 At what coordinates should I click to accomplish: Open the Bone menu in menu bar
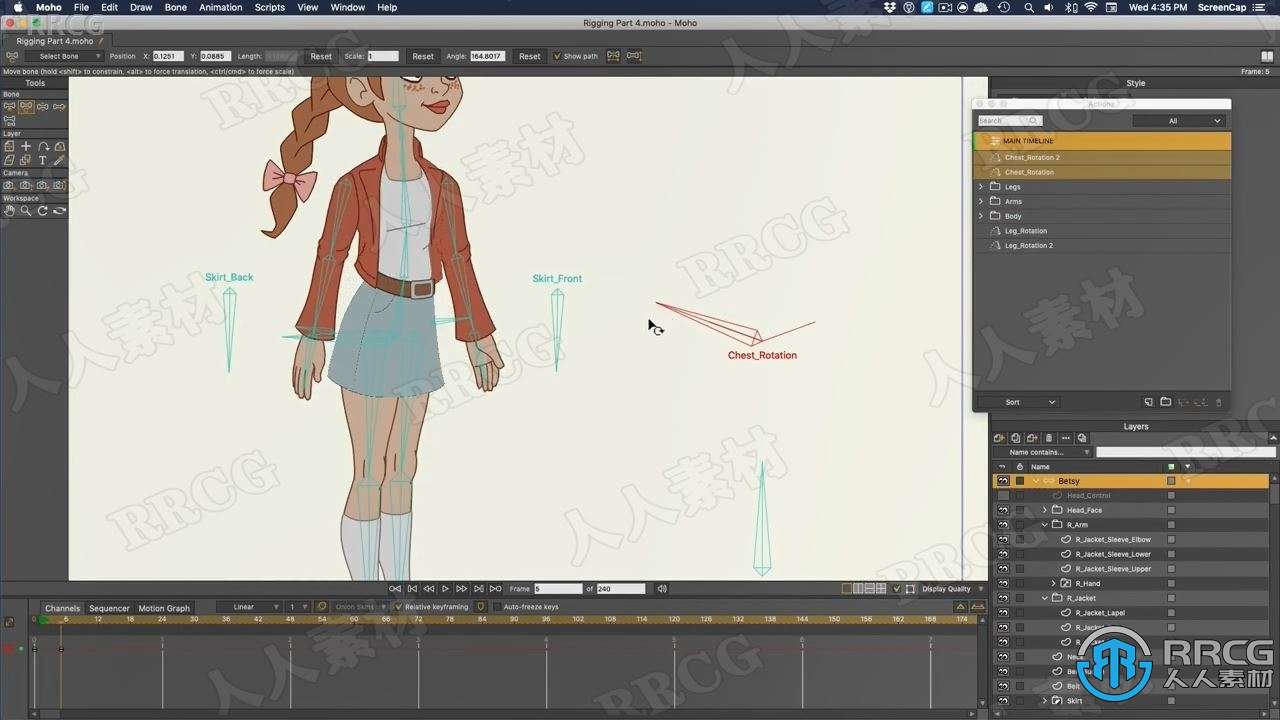[175, 7]
